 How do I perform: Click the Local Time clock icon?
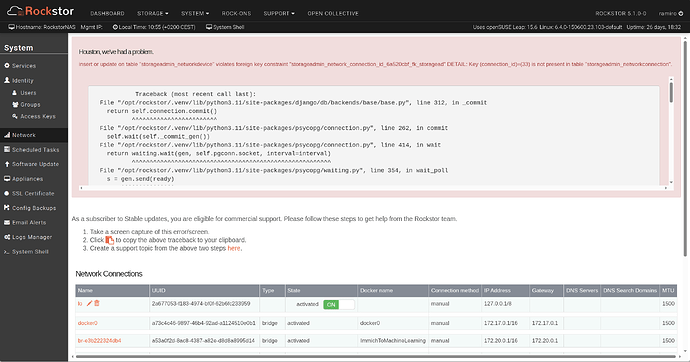(x=115, y=27)
